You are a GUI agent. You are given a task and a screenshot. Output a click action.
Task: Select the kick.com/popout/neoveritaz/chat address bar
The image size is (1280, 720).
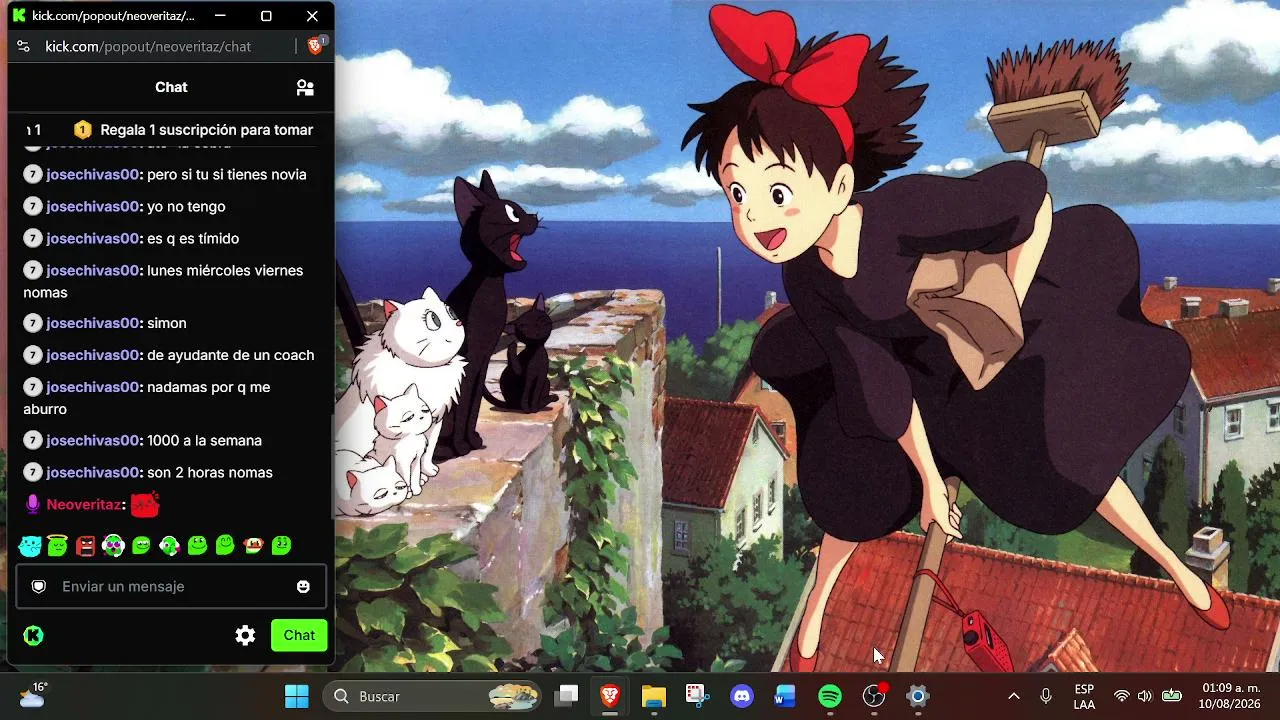click(x=148, y=46)
